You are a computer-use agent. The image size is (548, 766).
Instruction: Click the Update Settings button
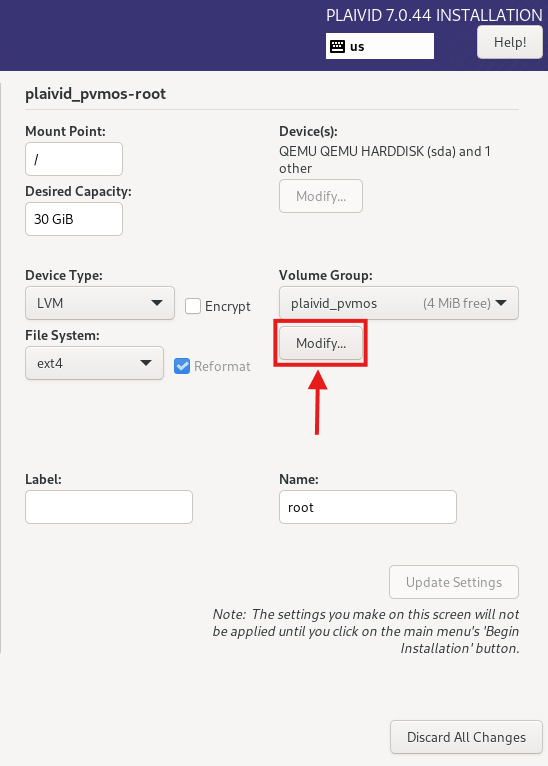pos(454,582)
